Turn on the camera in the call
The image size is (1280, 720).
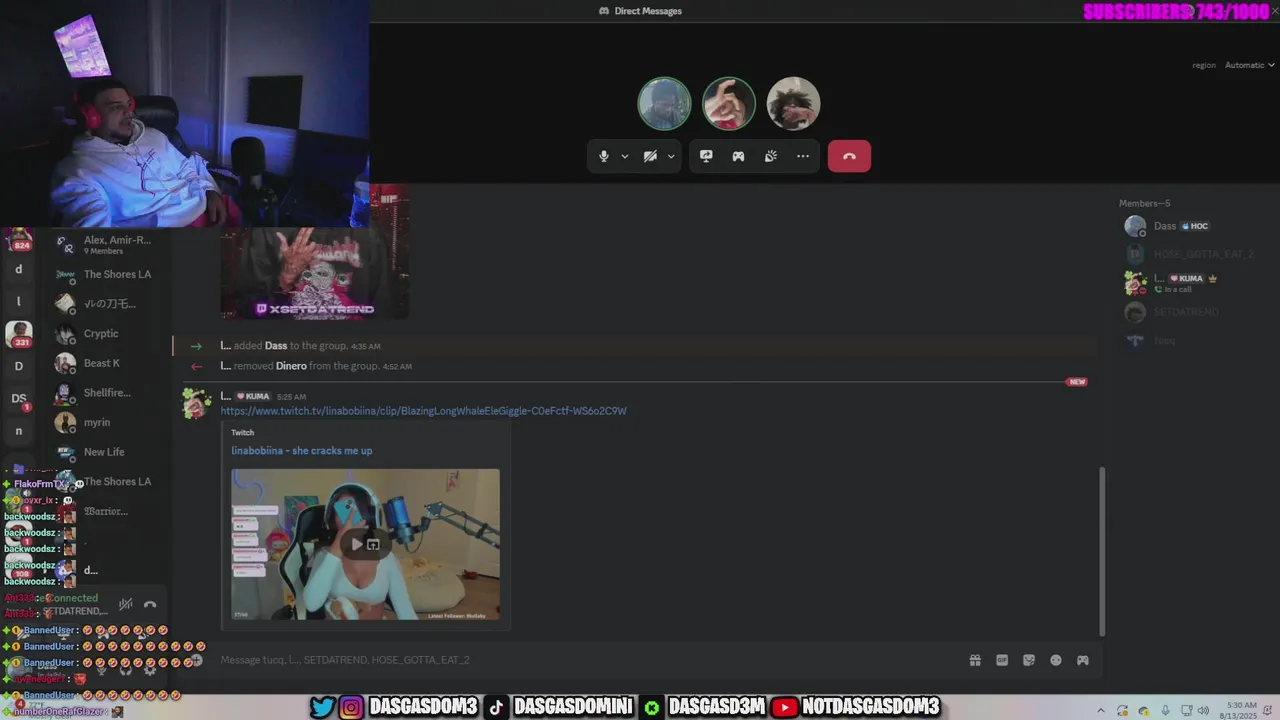pos(650,156)
